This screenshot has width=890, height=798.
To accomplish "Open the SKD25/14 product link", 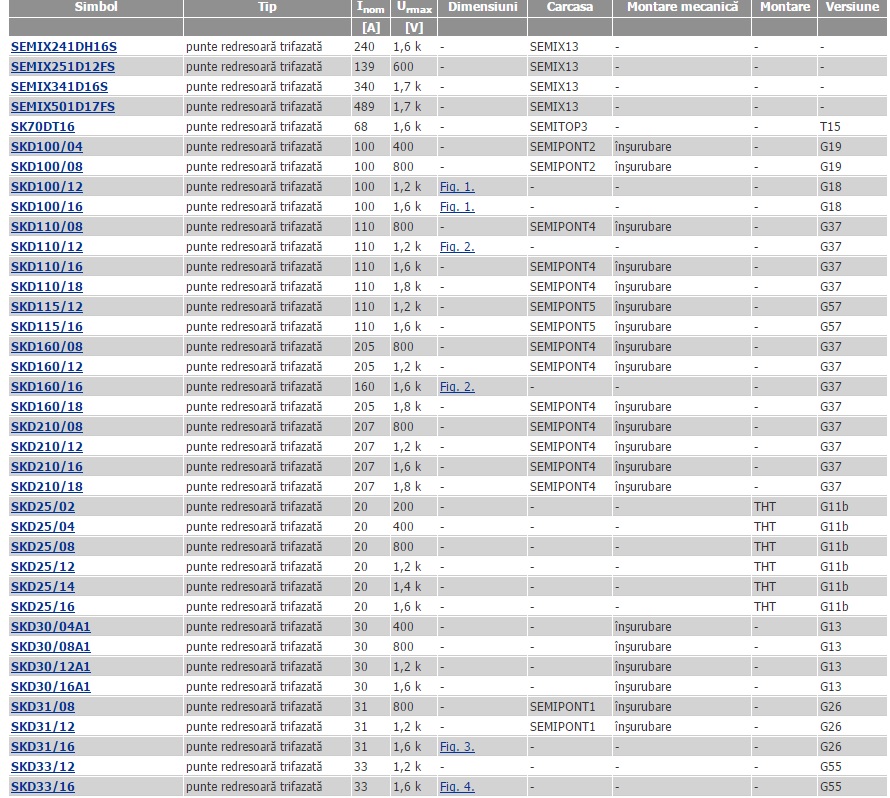I will (x=43, y=587).
